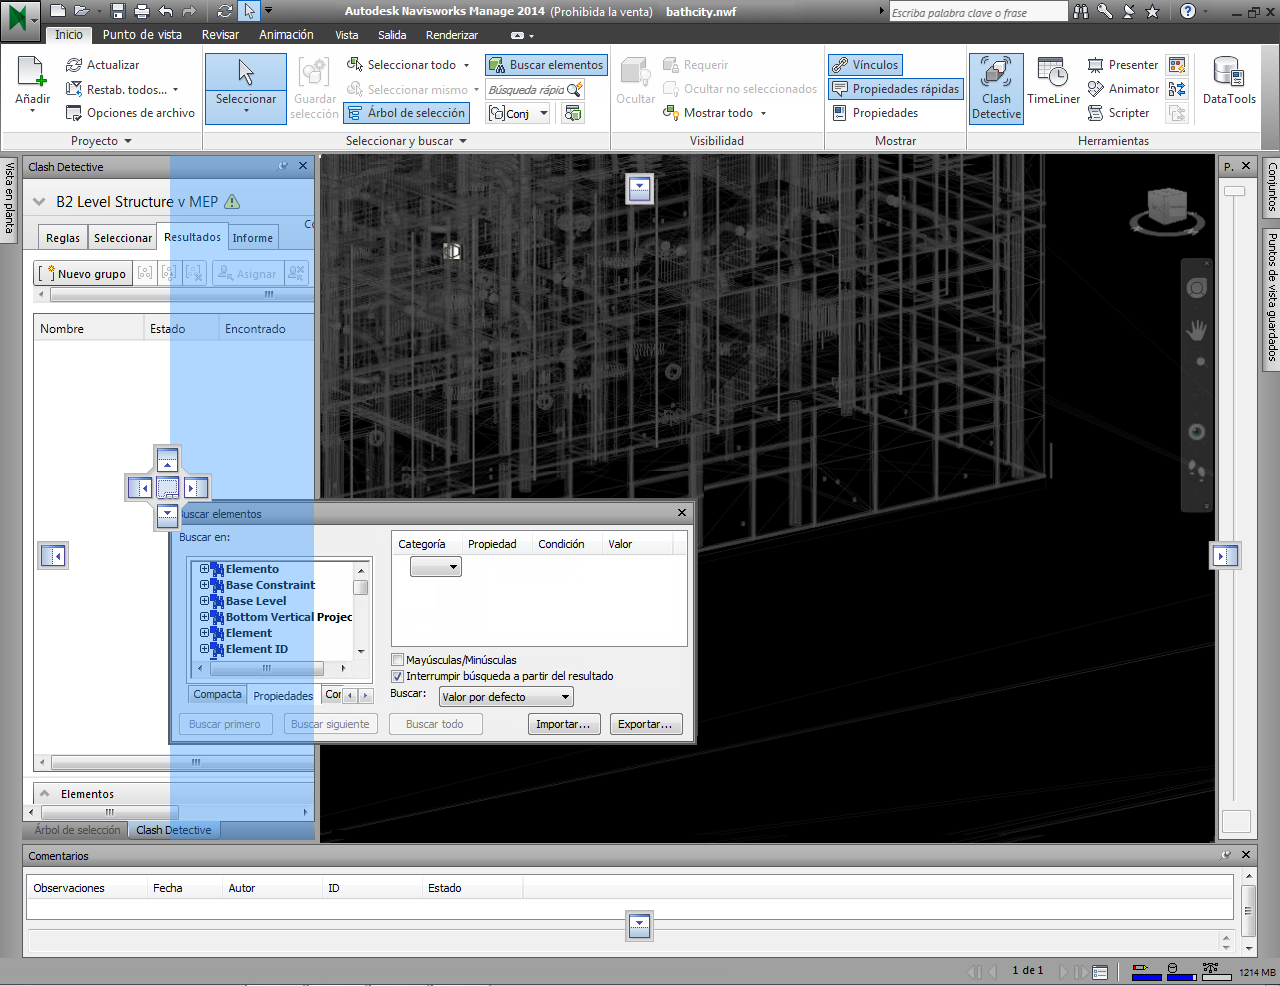
Task: Launch the DataTools icon
Action: pyautogui.click(x=1229, y=82)
